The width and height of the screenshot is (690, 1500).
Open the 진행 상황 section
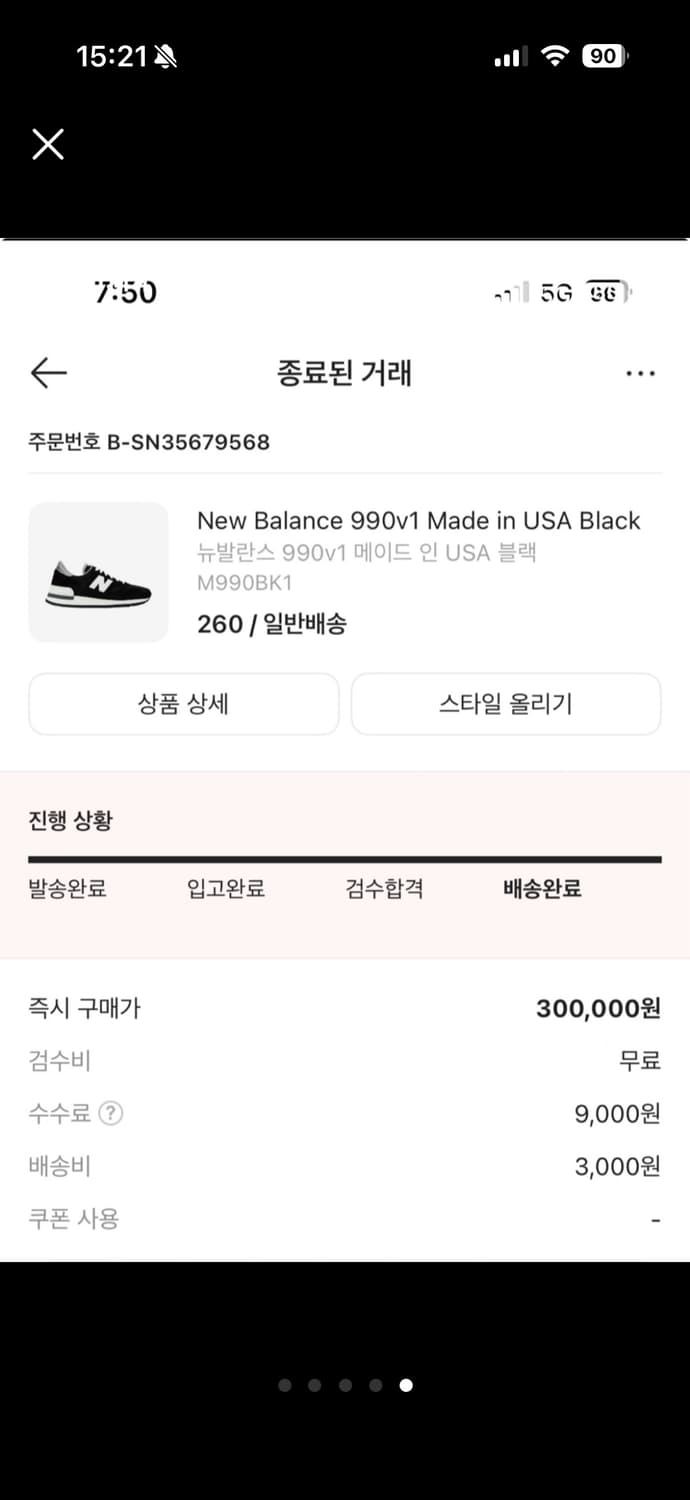(x=71, y=820)
